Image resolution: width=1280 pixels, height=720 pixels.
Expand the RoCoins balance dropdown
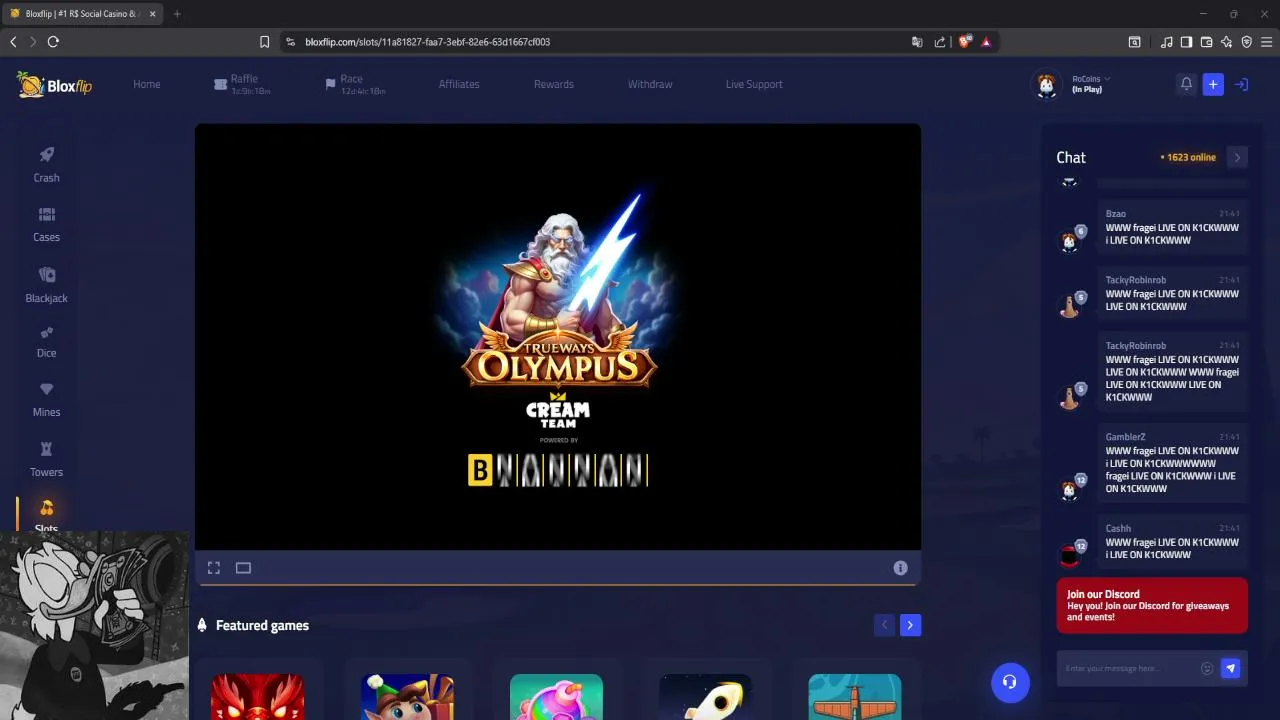(1092, 79)
